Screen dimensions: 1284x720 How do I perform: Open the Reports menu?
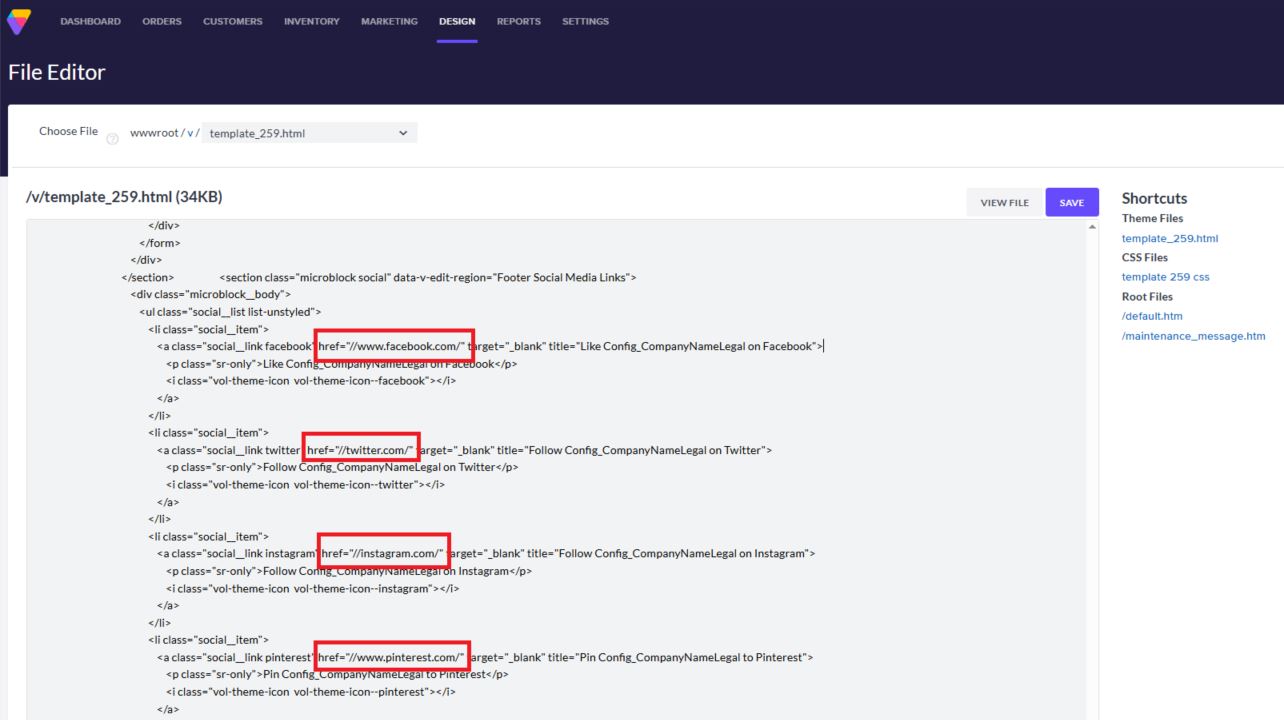pos(518,21)
